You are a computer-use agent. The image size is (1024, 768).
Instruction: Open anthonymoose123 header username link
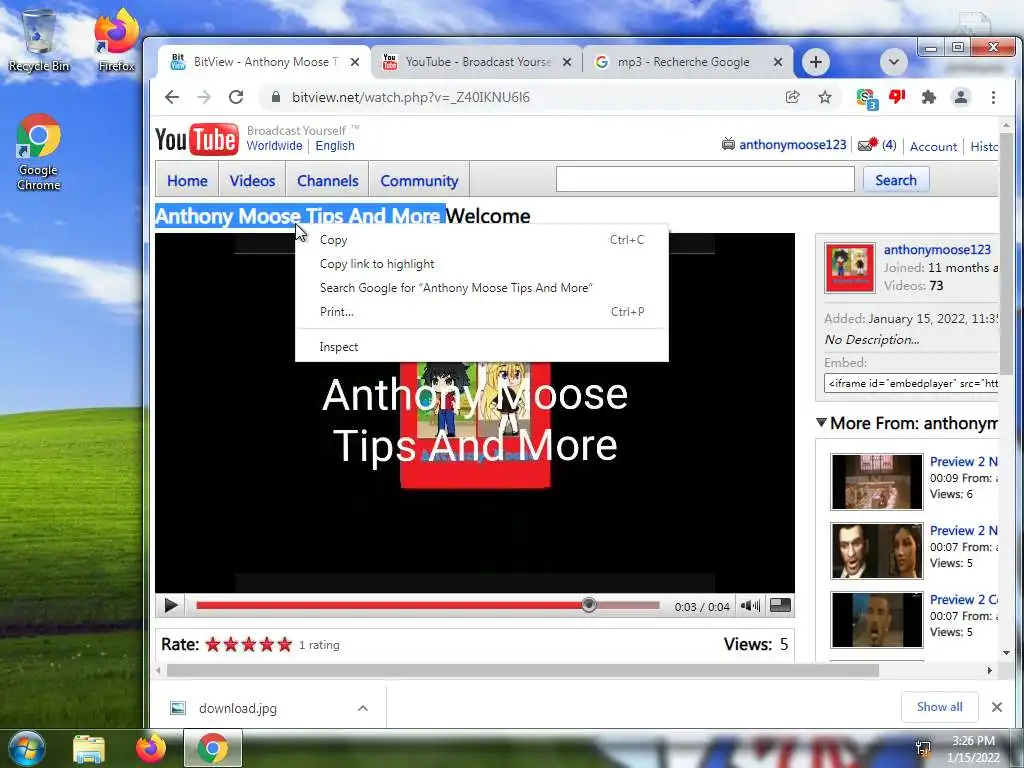pyautogui.click(x=792, y=144)
